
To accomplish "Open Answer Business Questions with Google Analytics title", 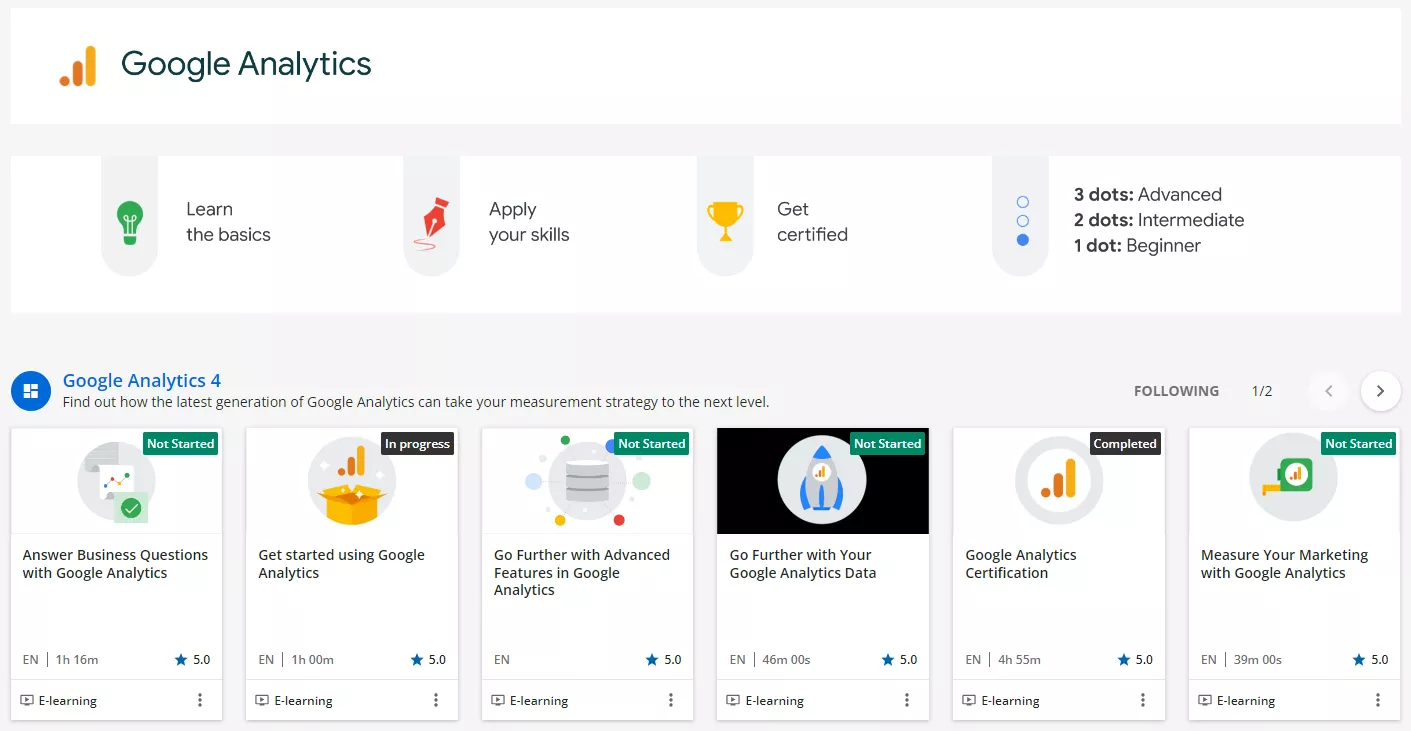I will pyautogui.click(x=115, y=564).
